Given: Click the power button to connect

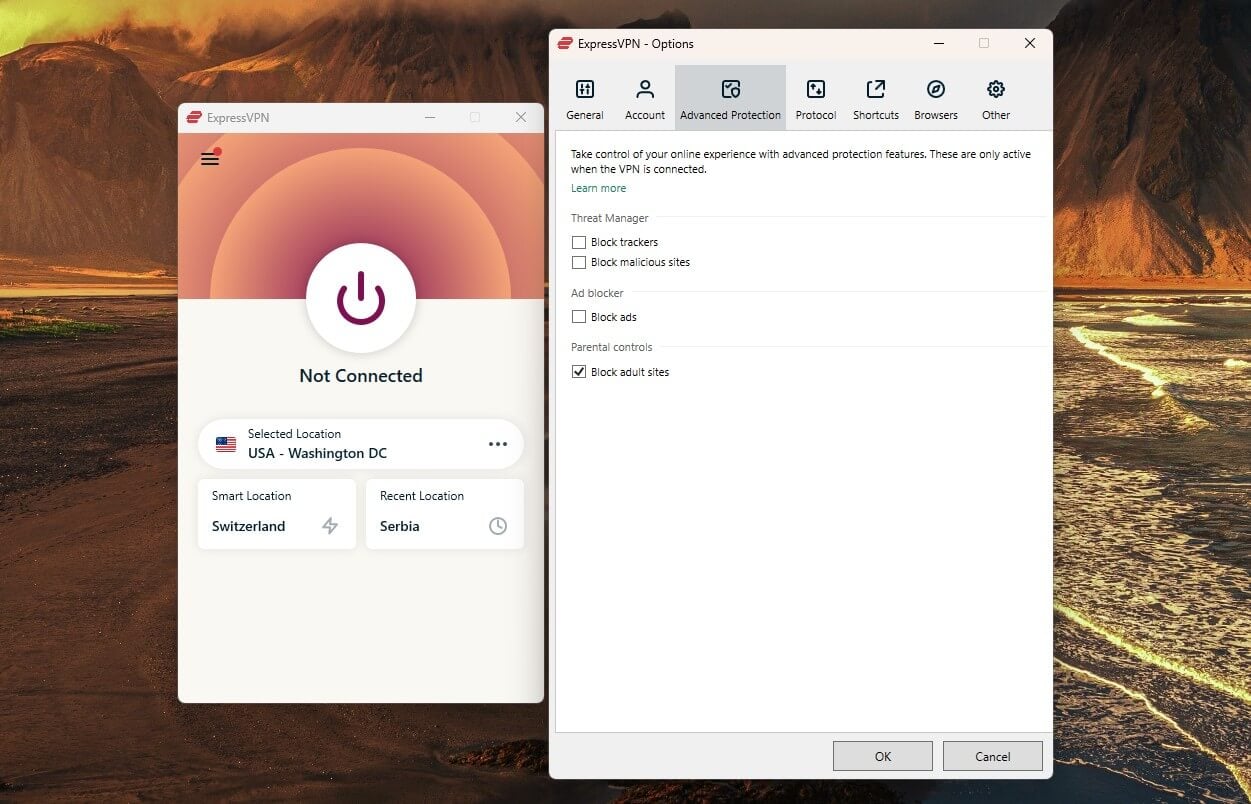Looking at the screenshot, I should pos(360,298).
